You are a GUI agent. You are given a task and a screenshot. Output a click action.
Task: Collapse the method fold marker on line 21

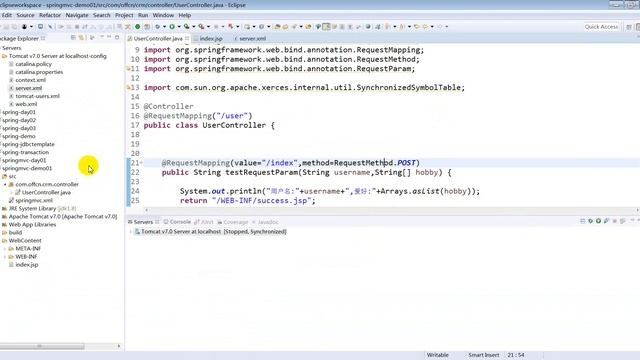[x=141, y=163]
